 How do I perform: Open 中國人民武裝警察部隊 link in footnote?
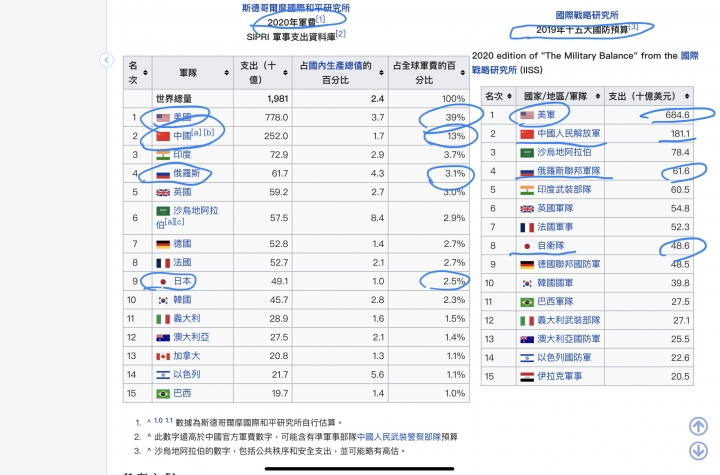coord(399,437)
